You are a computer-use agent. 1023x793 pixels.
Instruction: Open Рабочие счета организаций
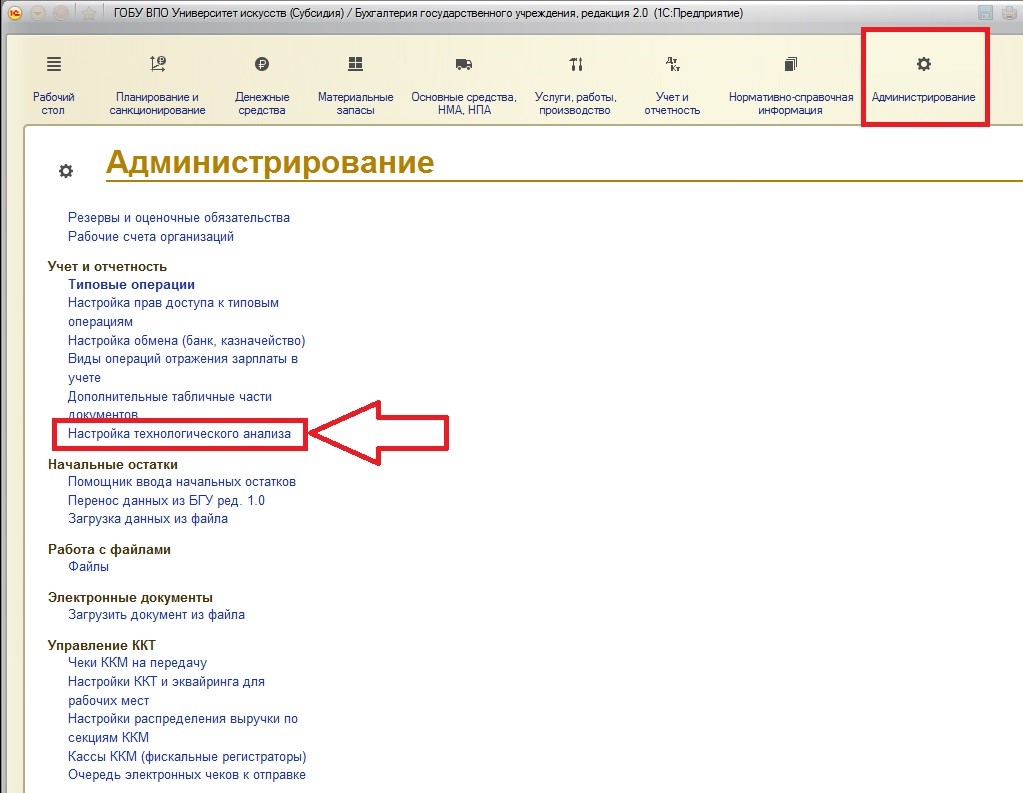click(x=150, y=237)
